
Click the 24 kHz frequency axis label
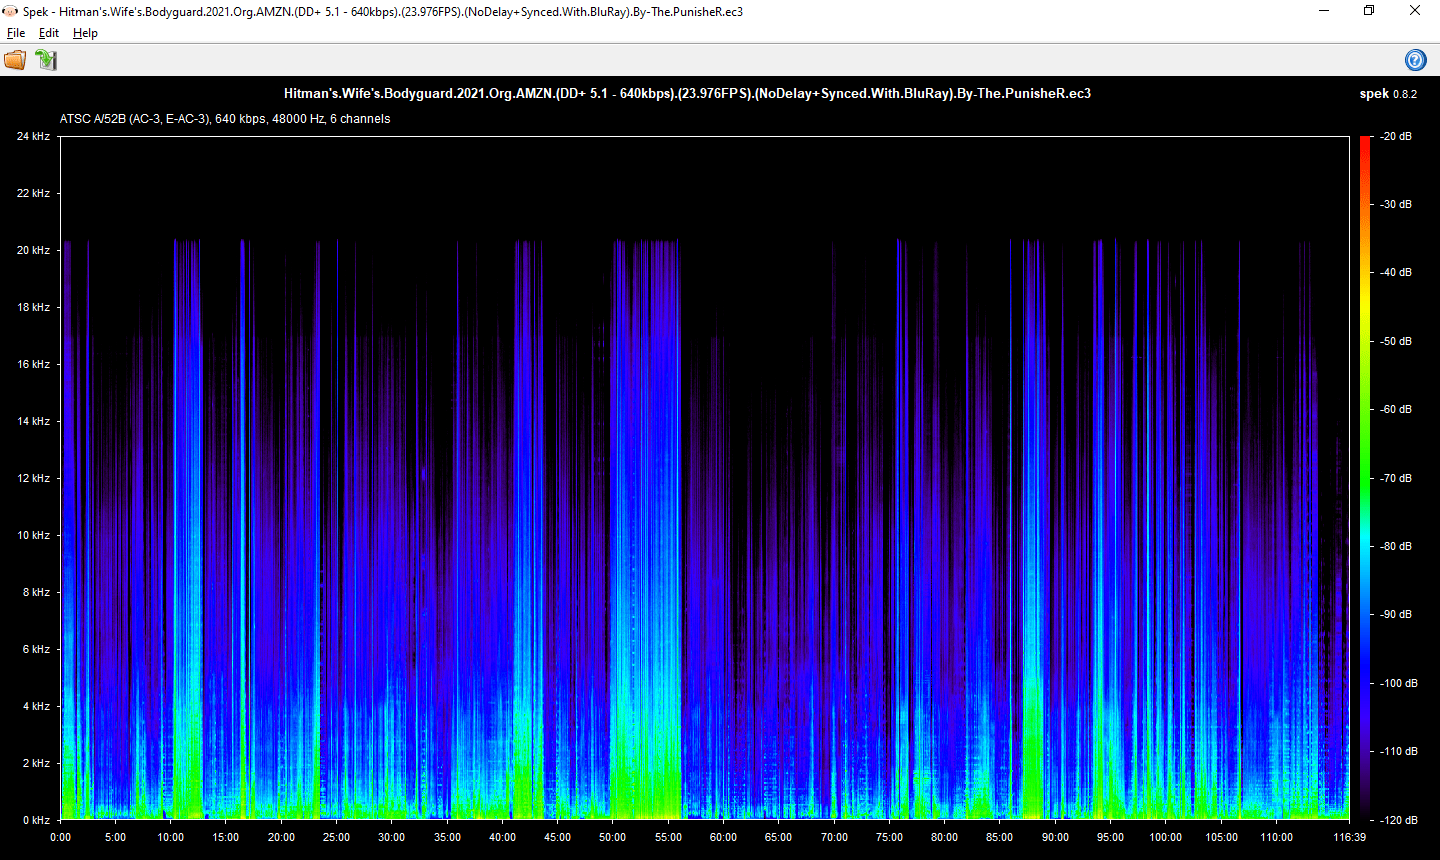[x=33, y=136]
